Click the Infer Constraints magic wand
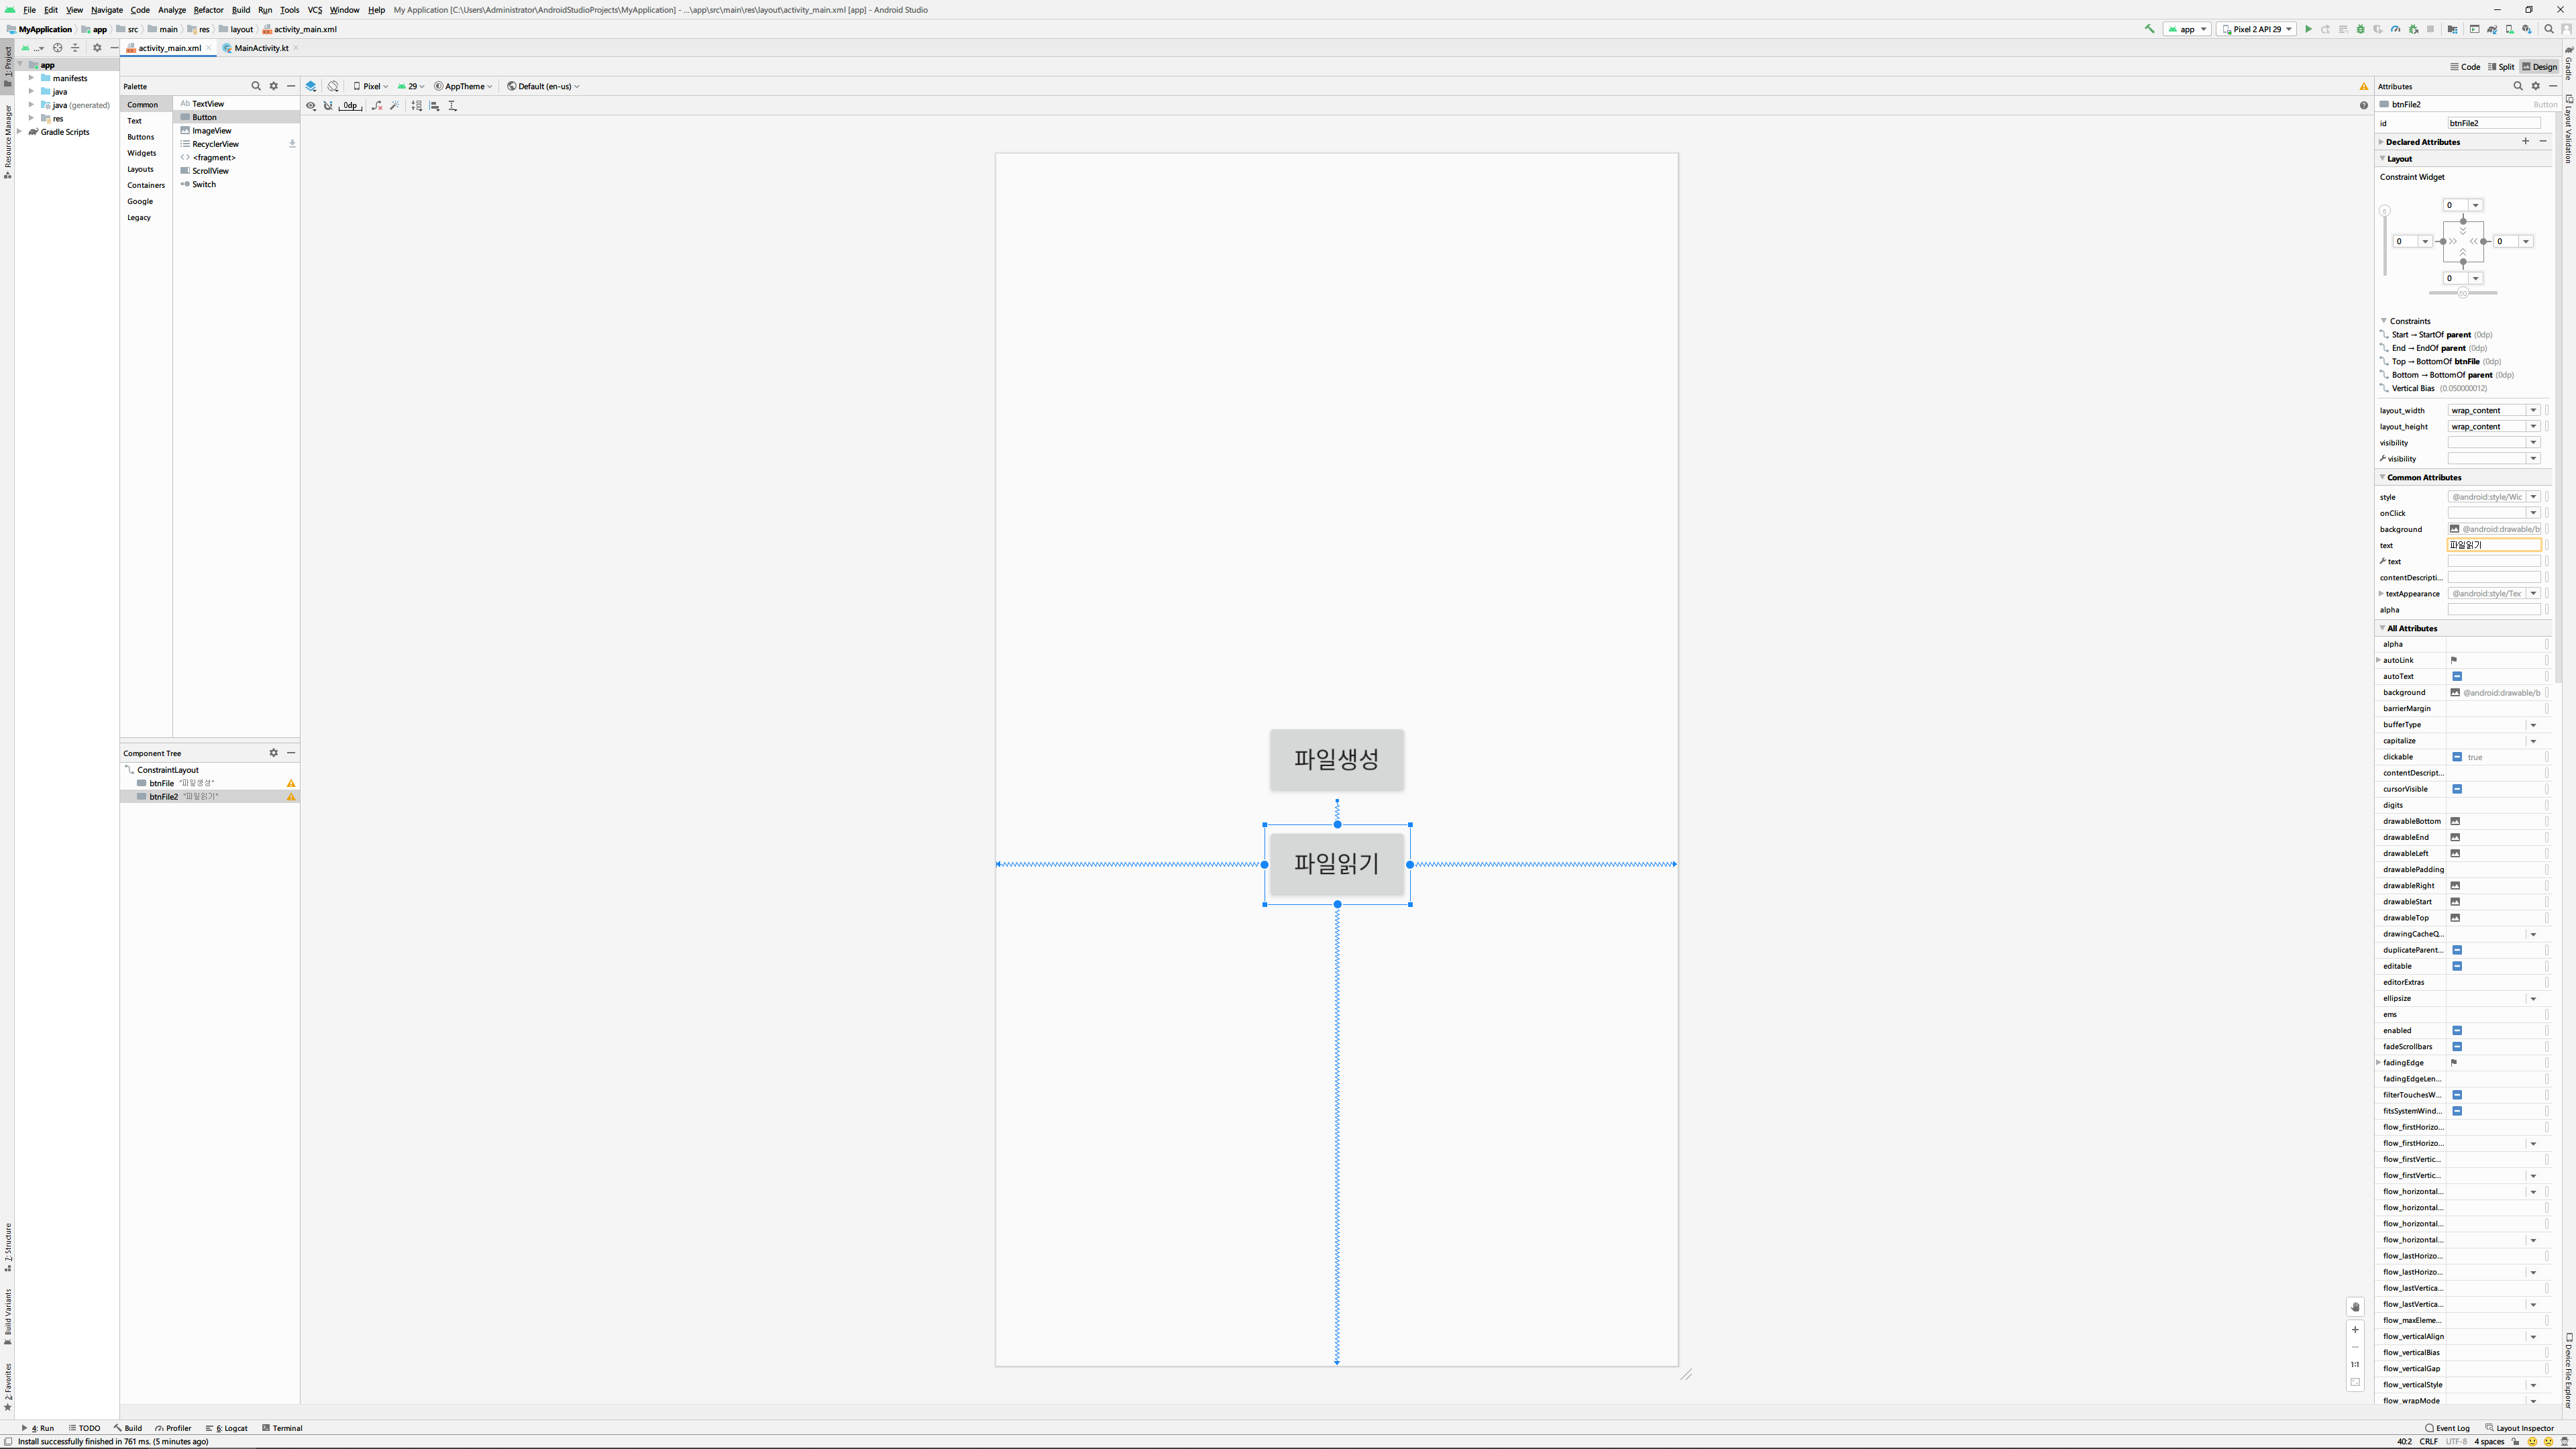 (395, 105)
